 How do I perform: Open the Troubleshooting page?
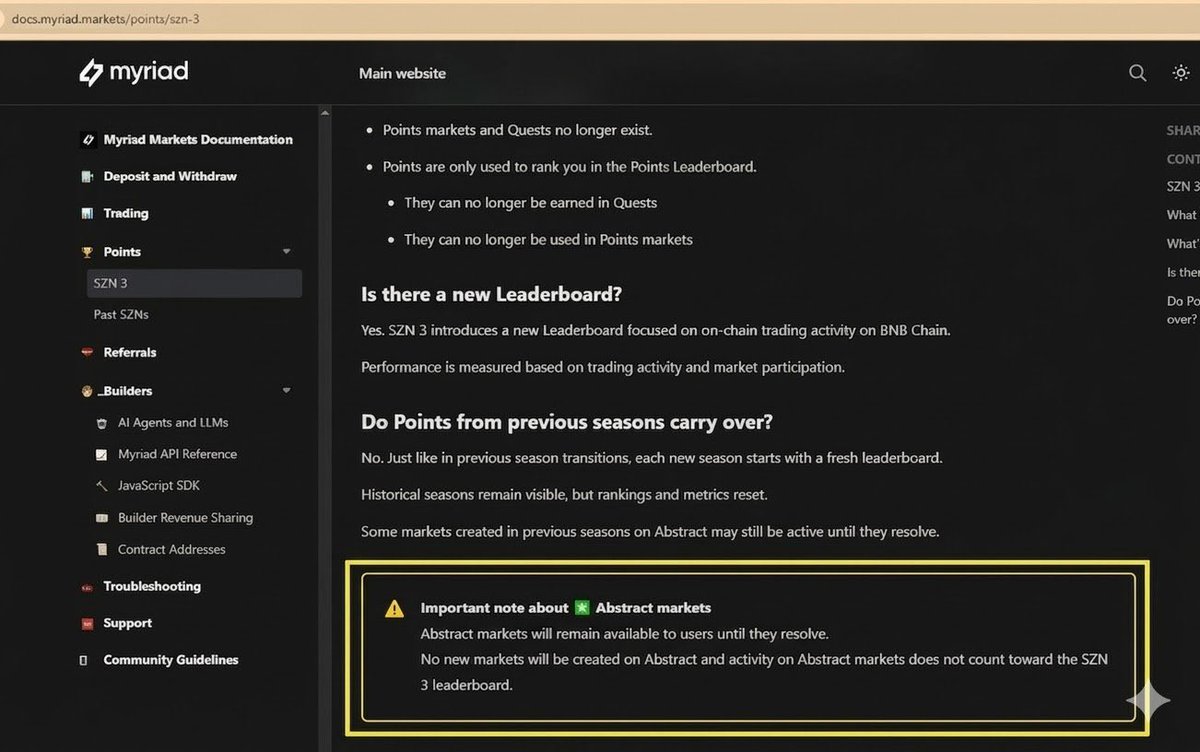point(152,586)
